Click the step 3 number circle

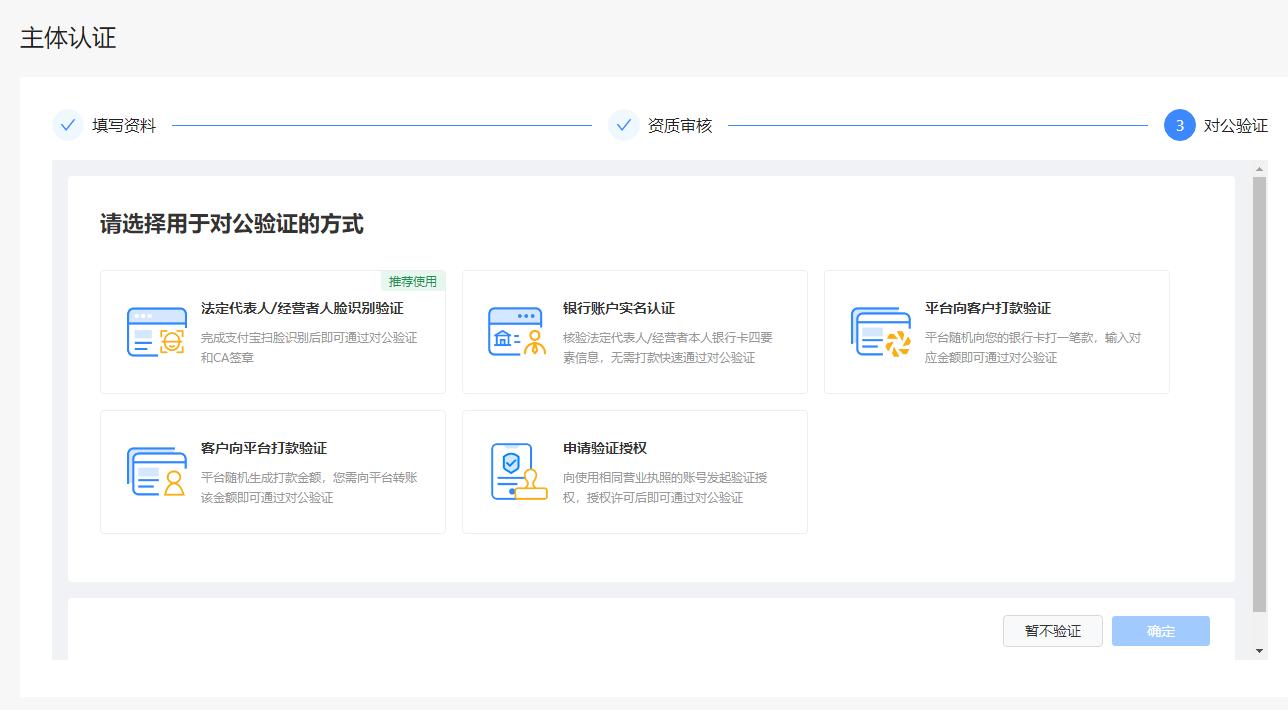[x=1180, y=125]
